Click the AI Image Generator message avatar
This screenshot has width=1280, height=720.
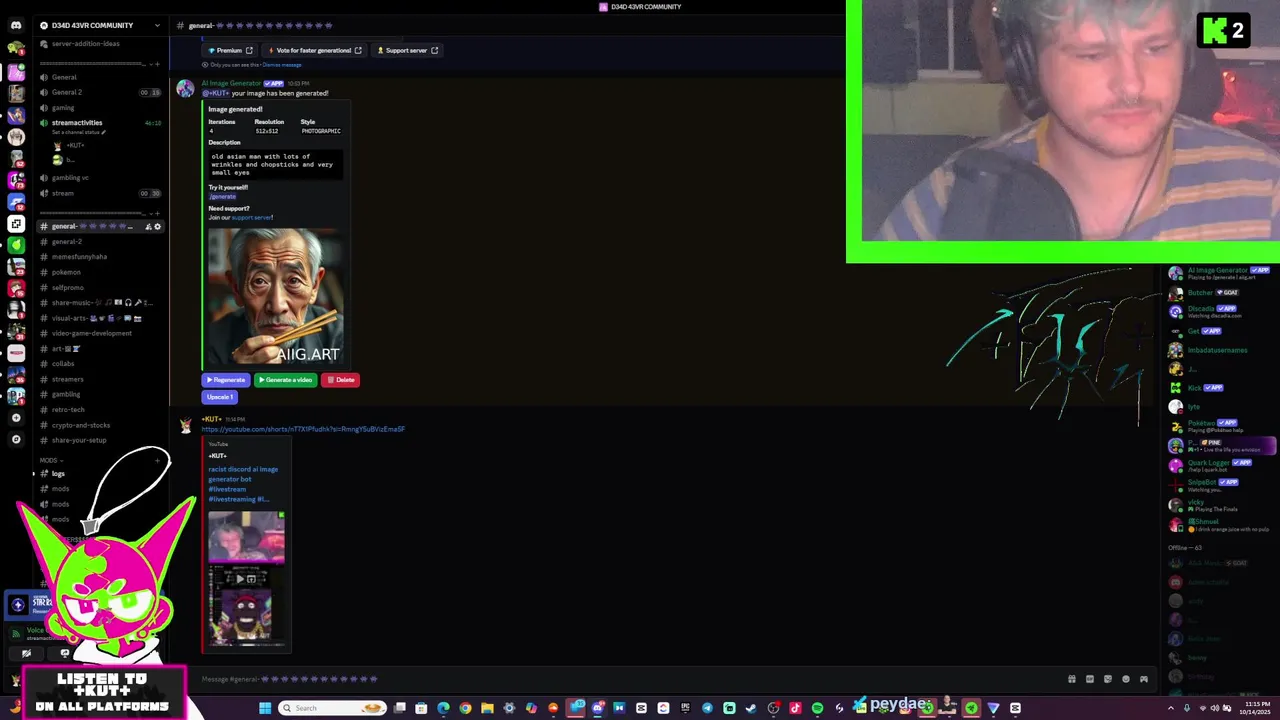[x=185, y=89]
